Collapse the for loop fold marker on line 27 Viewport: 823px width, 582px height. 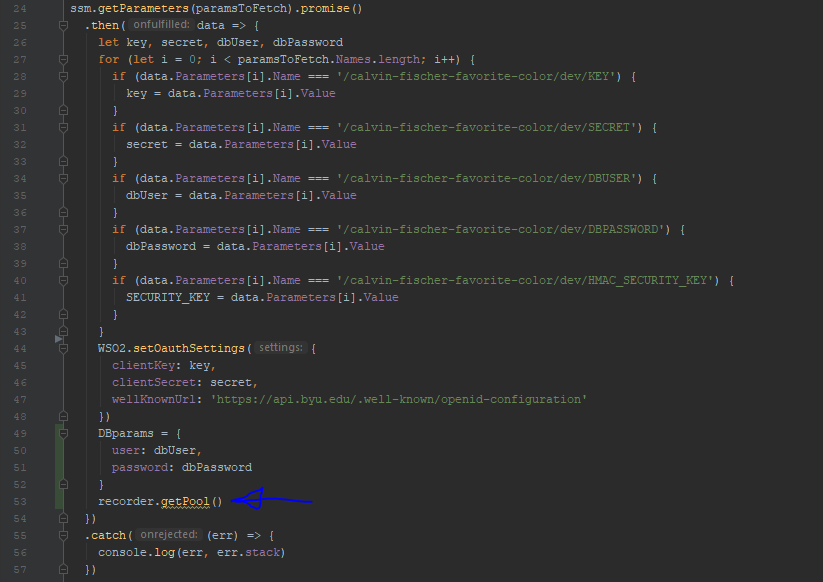[64, 59]
